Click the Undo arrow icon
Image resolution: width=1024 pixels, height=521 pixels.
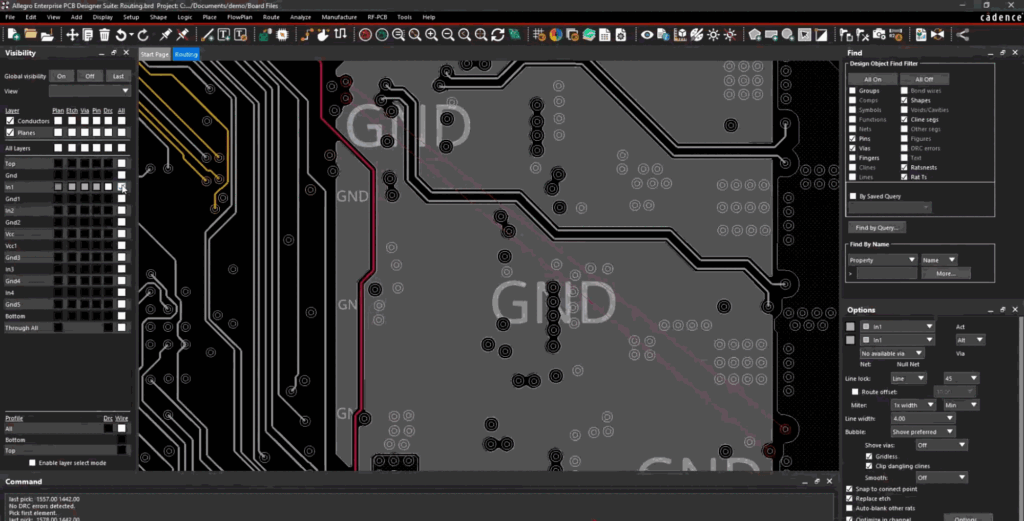(x=120, y=35)
